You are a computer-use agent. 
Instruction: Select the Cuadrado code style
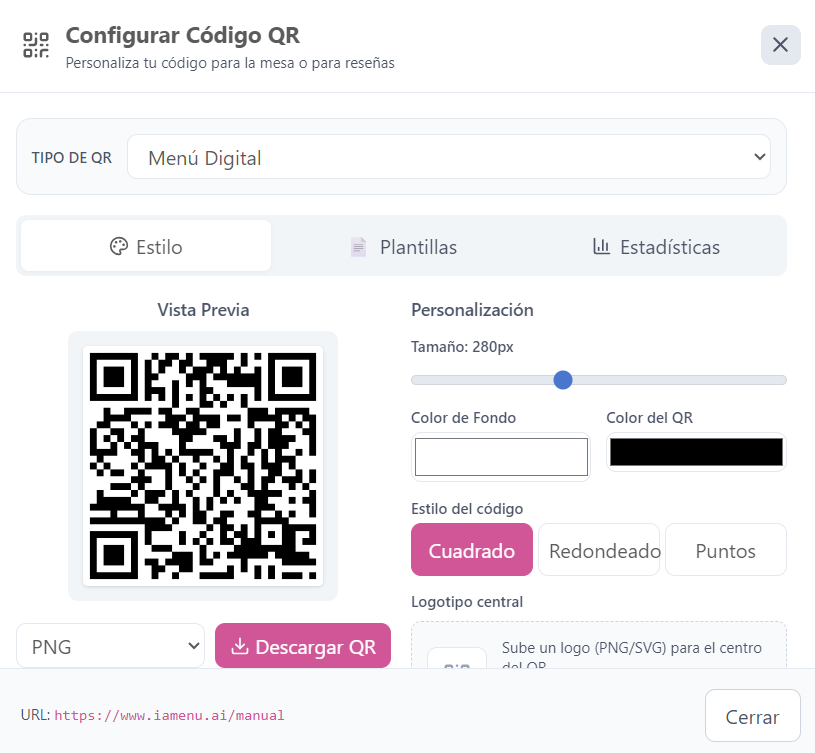471,550
